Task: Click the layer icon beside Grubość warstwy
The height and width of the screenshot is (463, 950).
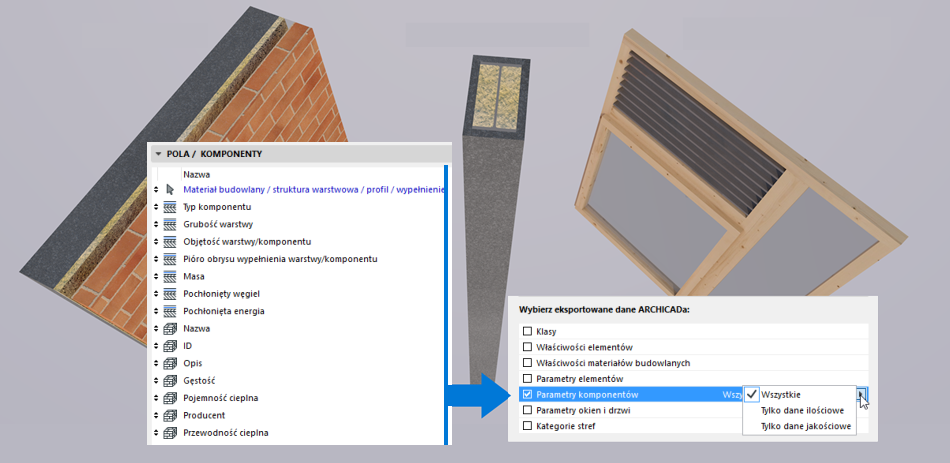Action: [x=170, y=224]
